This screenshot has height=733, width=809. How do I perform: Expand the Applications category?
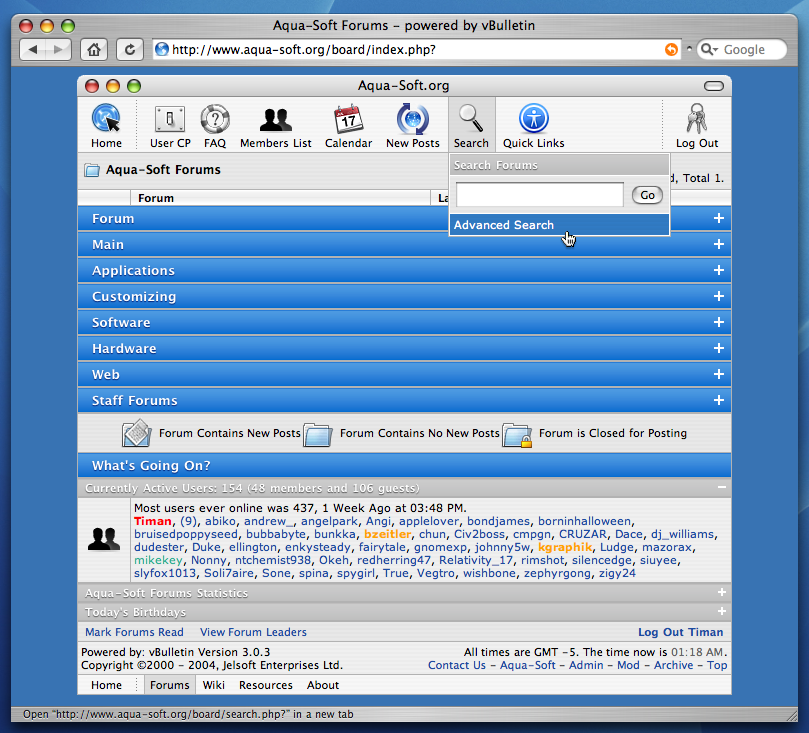tap(719, 270)
